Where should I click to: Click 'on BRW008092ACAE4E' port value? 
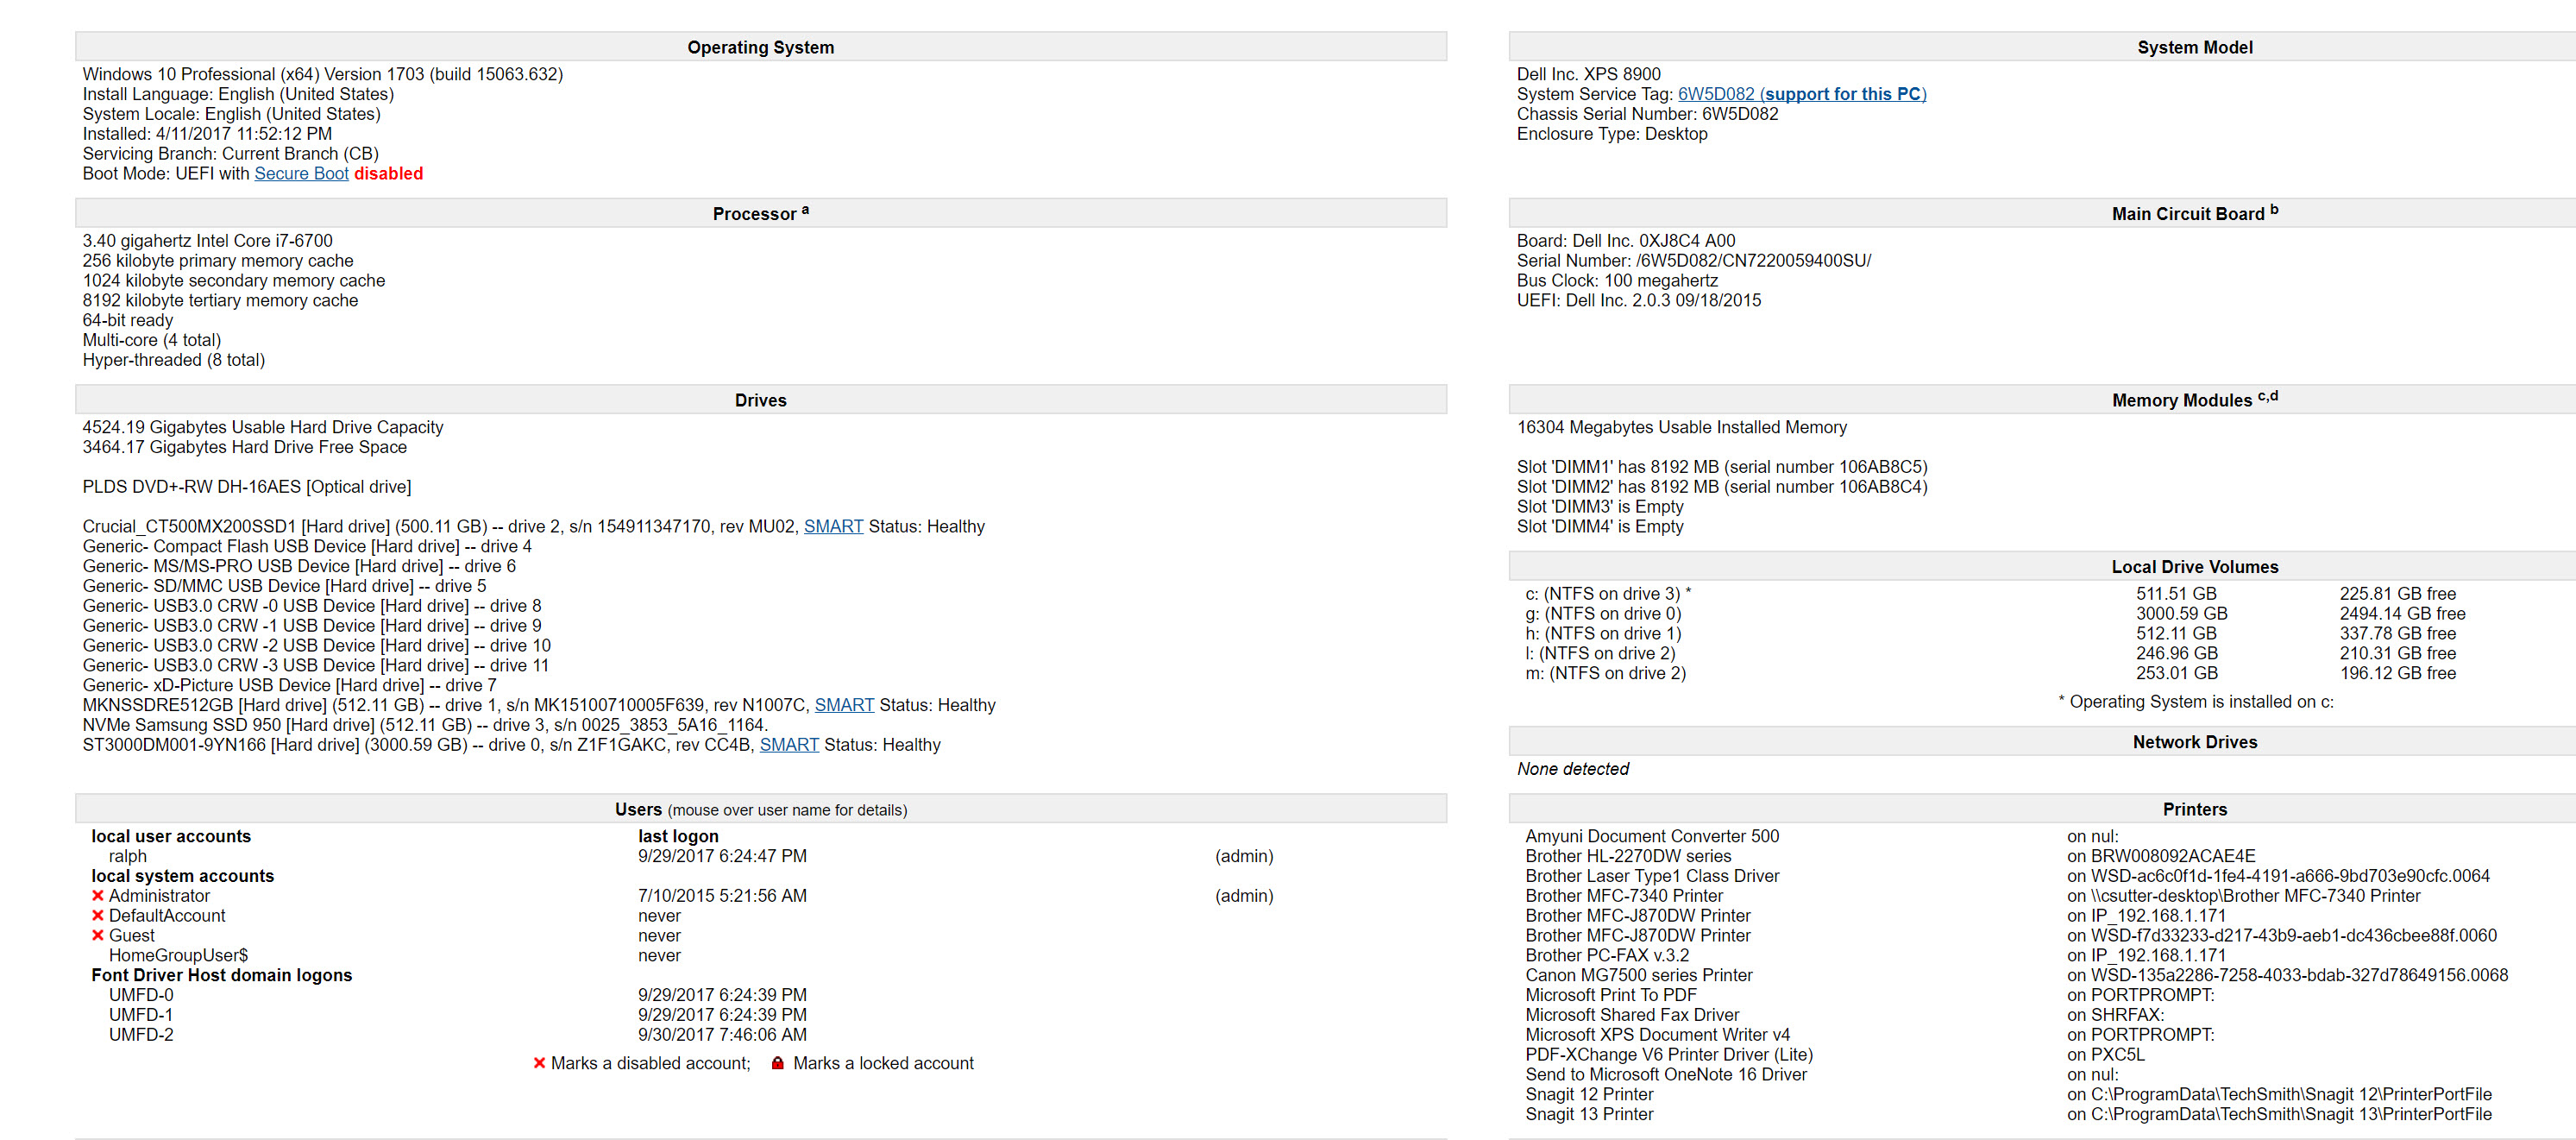(2161, 856)
